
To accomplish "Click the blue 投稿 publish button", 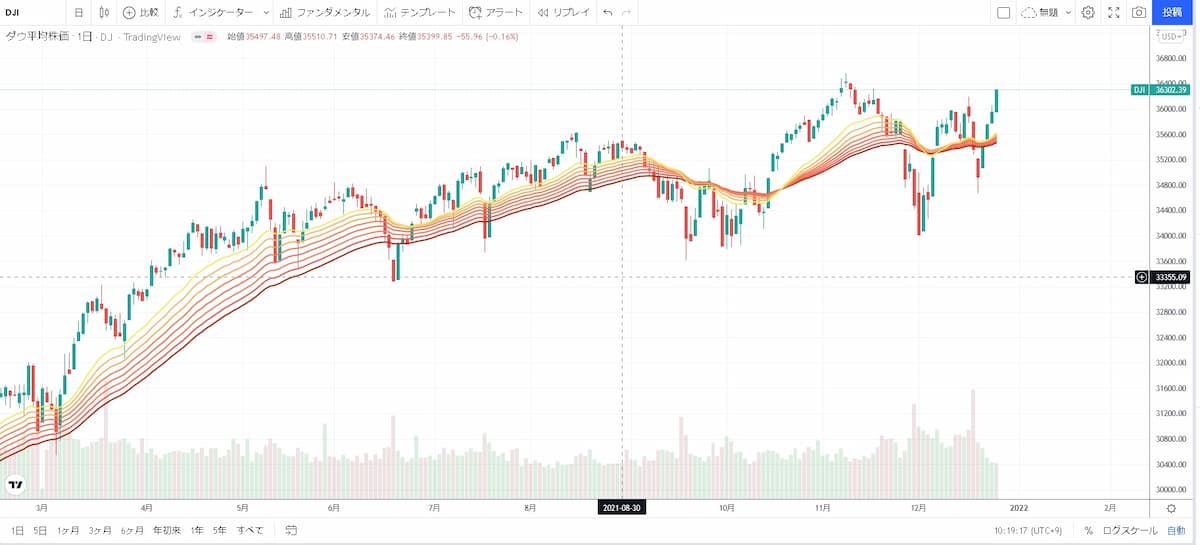I will pyautogui.click(x=1172, y=13).
